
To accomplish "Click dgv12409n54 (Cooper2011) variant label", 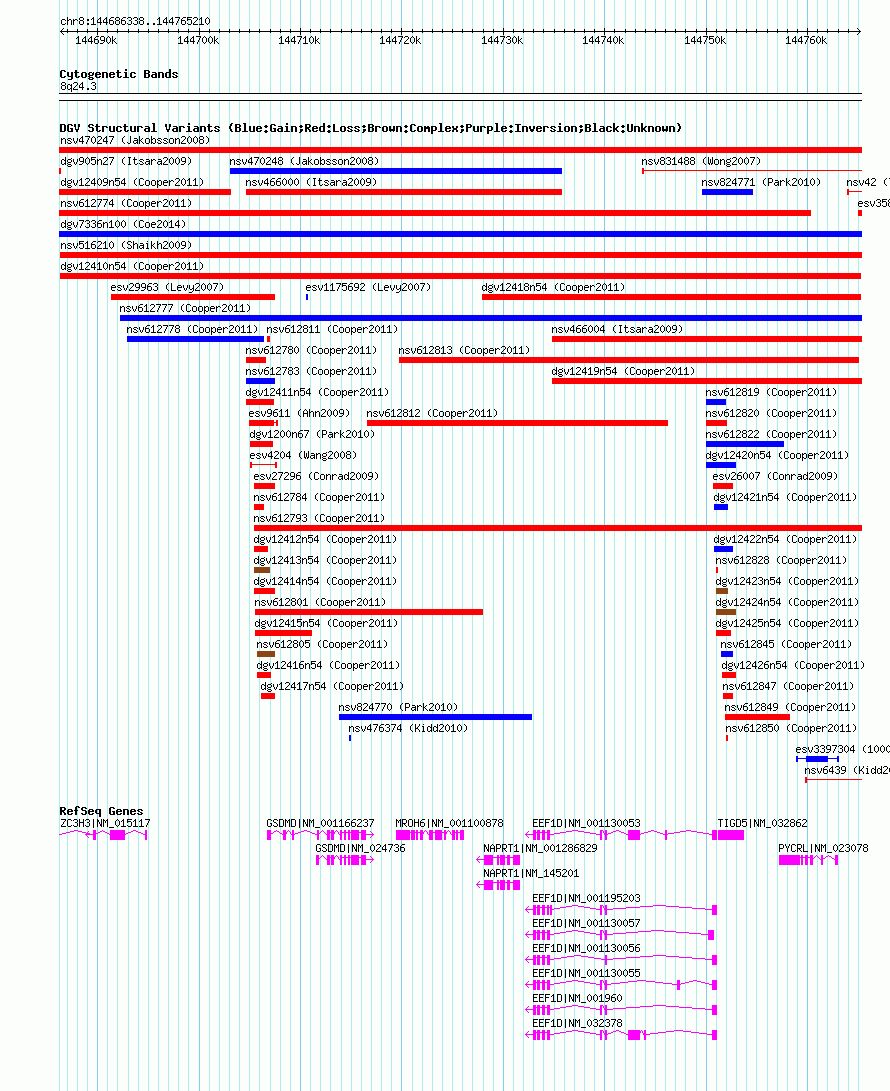I will point(132,182).
